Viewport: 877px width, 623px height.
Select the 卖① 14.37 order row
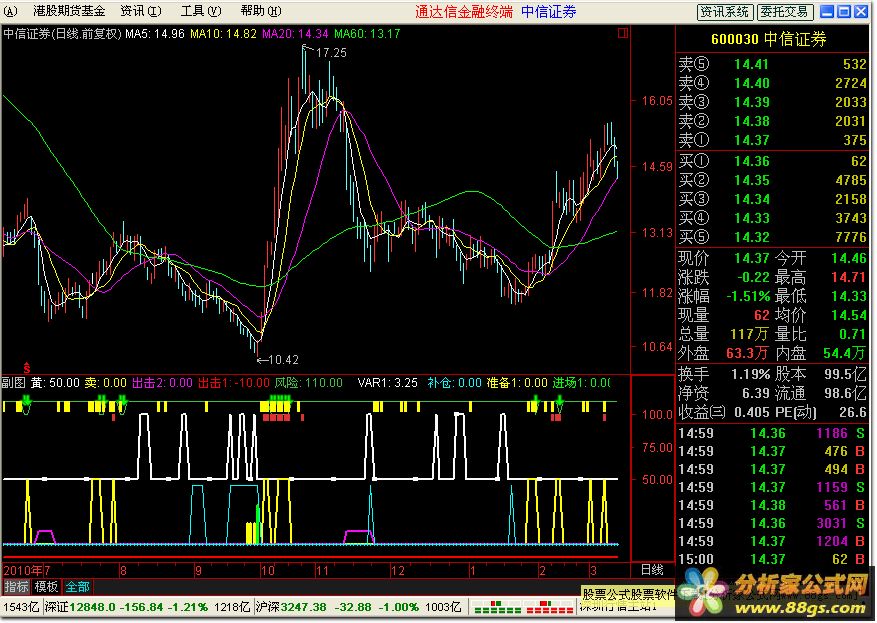(772, 140)
